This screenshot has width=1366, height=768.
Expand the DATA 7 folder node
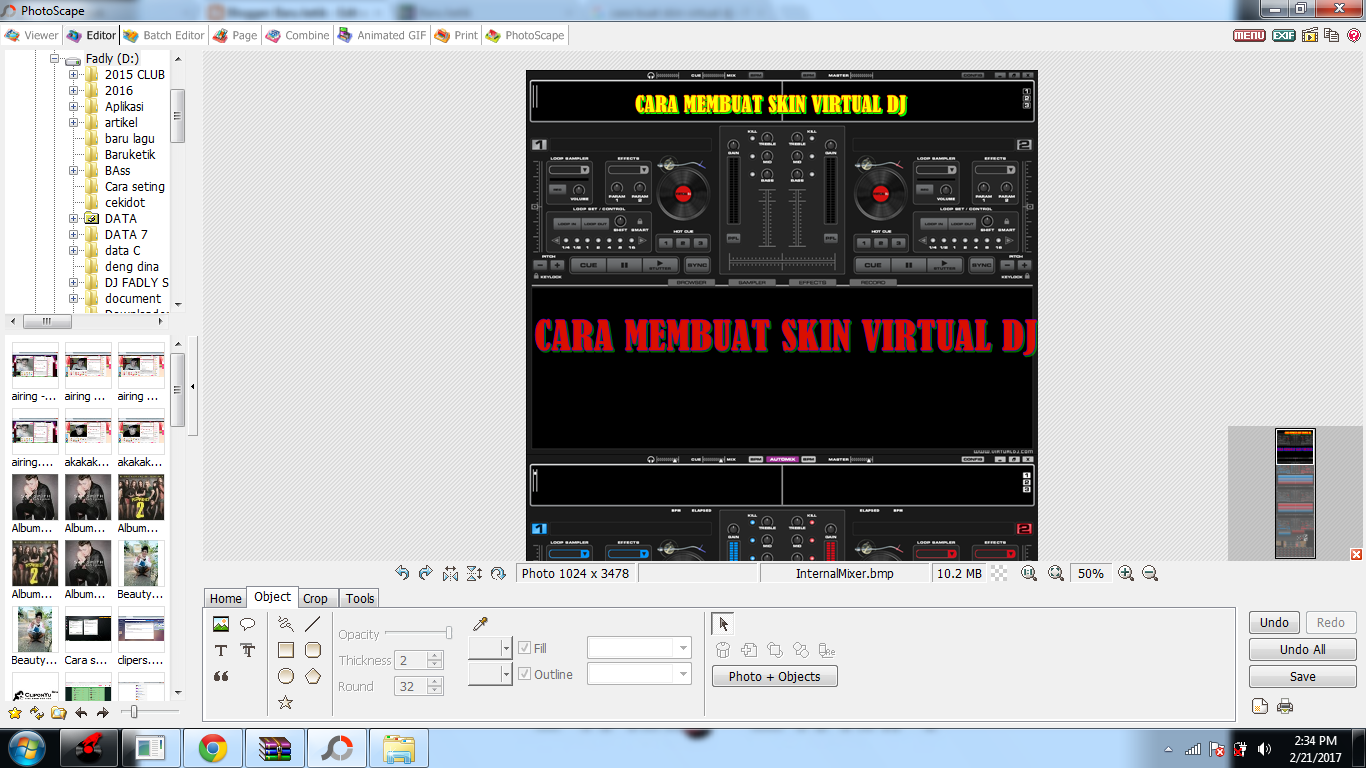pos(73,235)
